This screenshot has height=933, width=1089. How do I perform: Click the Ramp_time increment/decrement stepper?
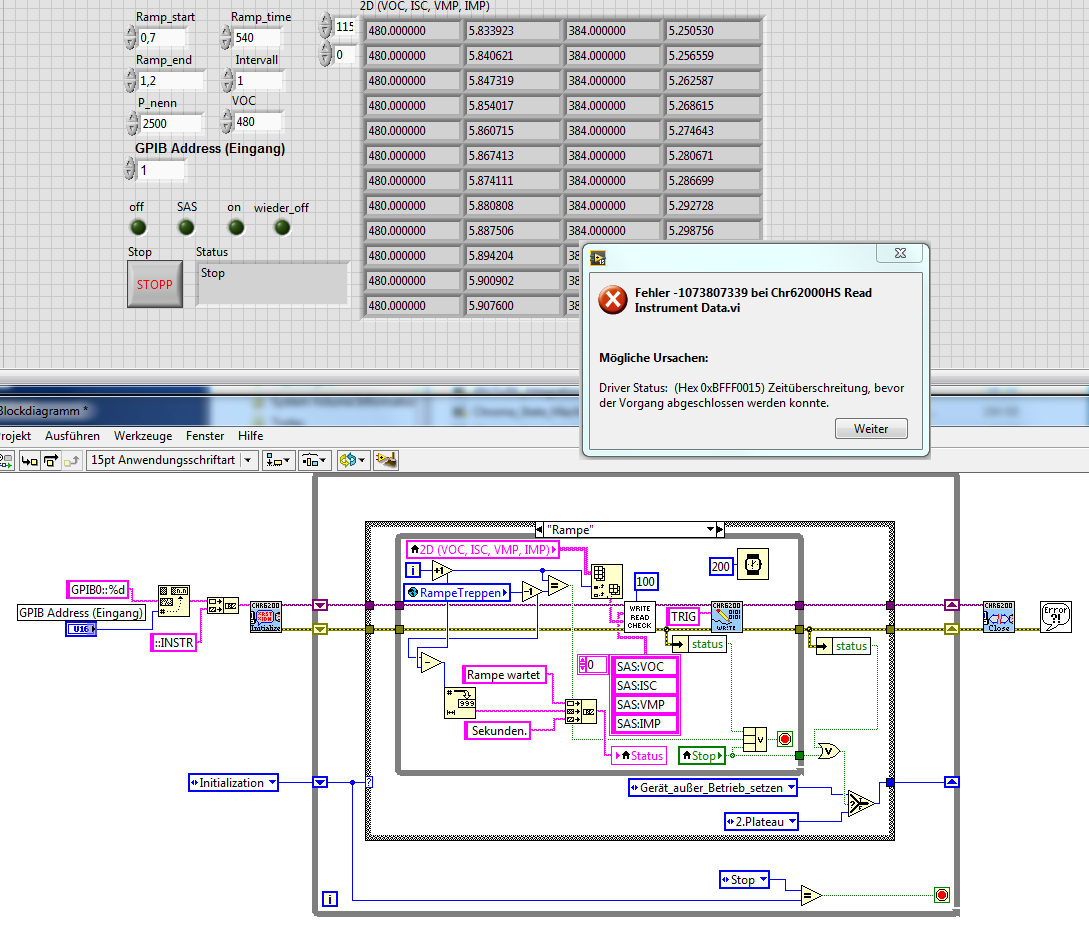point(226,38)
